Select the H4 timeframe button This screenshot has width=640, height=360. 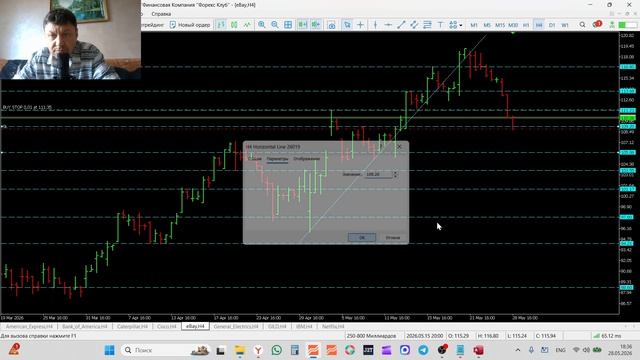click(x=539, y=25)
